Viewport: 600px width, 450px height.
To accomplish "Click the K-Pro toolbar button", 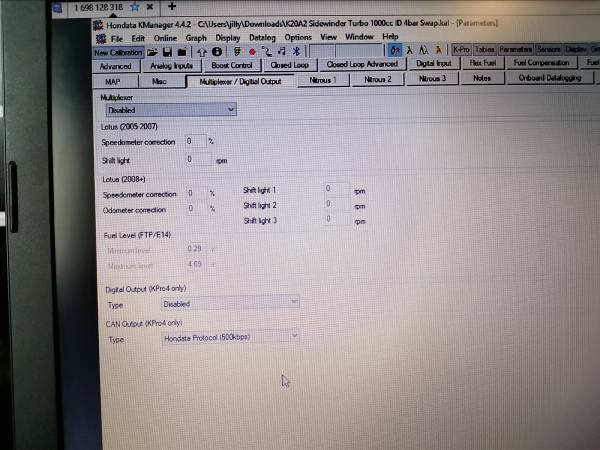I will point(461,48).
